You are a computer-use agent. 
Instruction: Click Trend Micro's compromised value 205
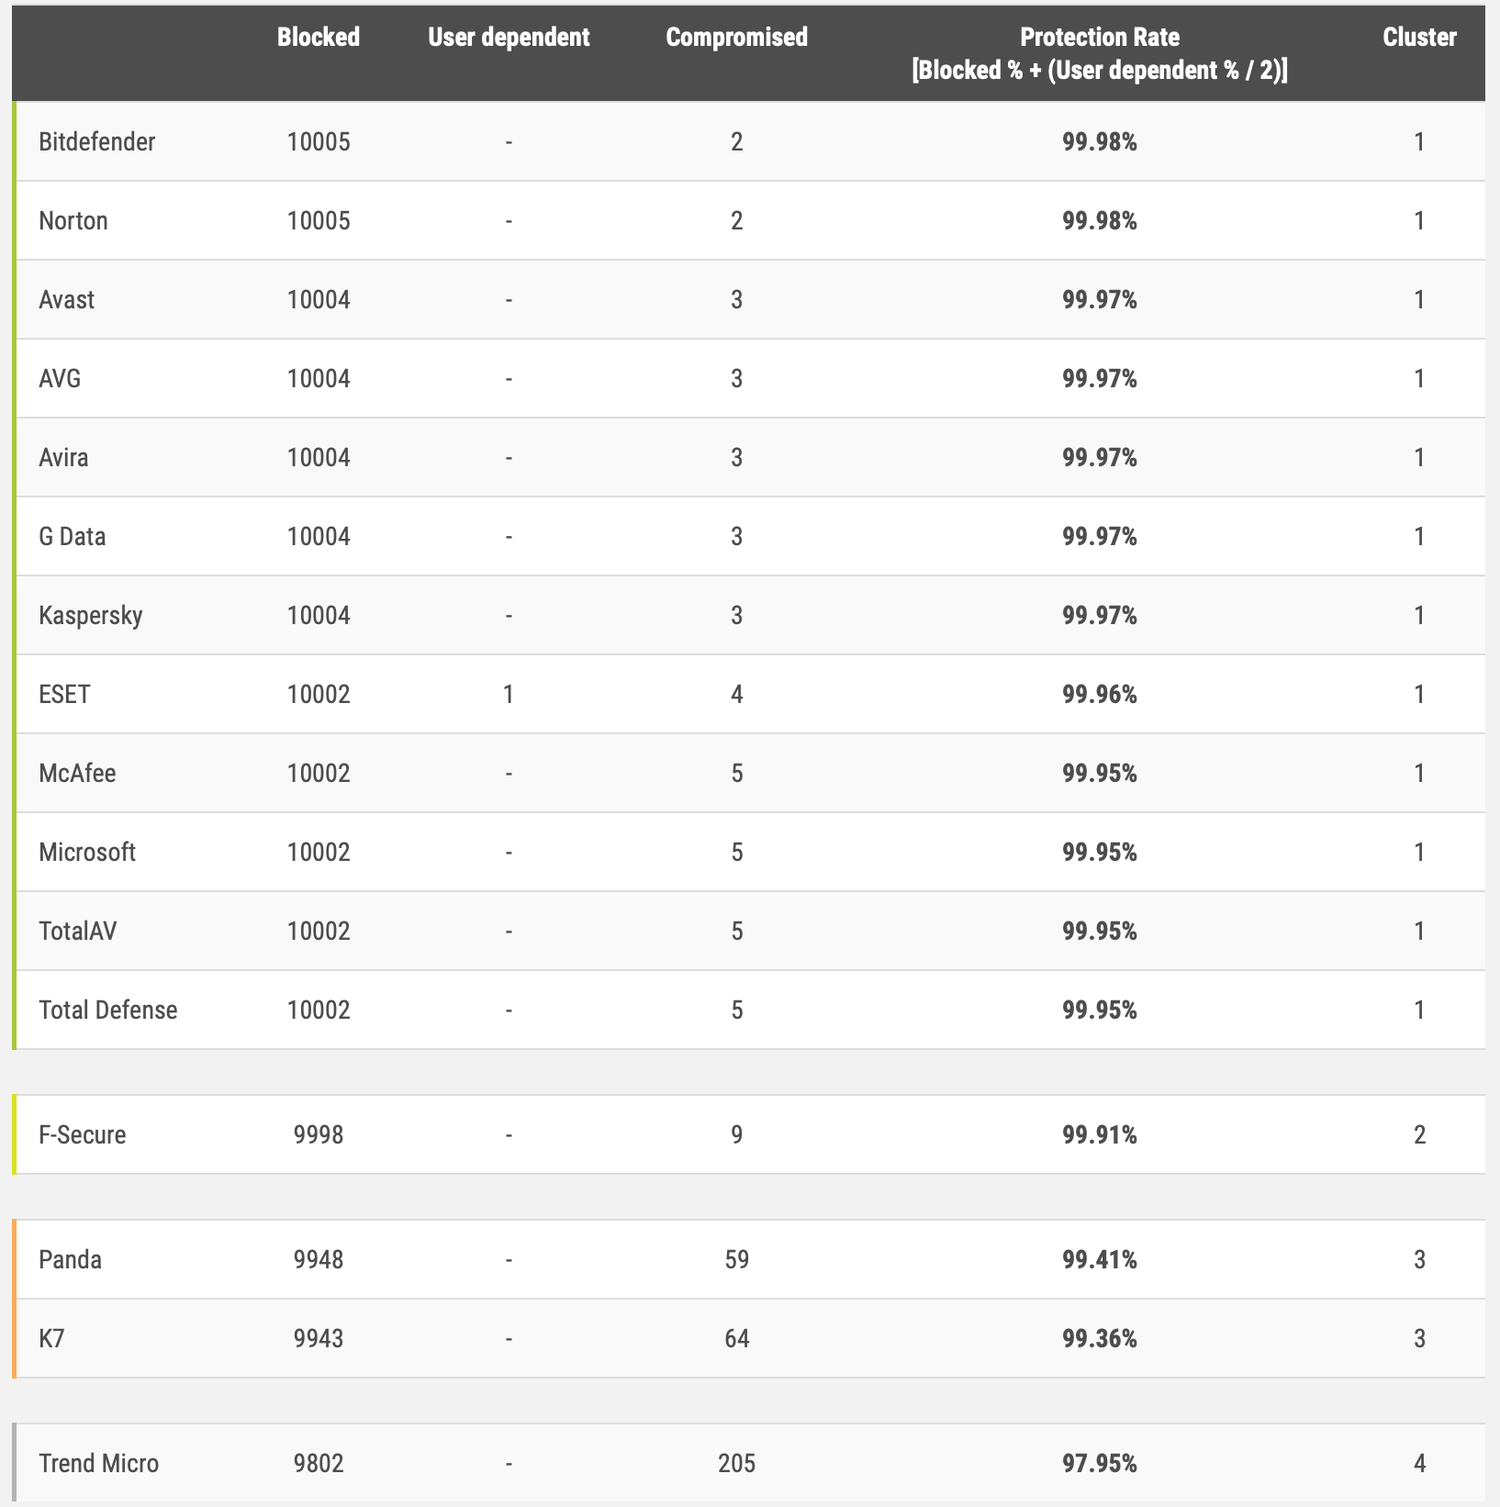coord(736,1463)
